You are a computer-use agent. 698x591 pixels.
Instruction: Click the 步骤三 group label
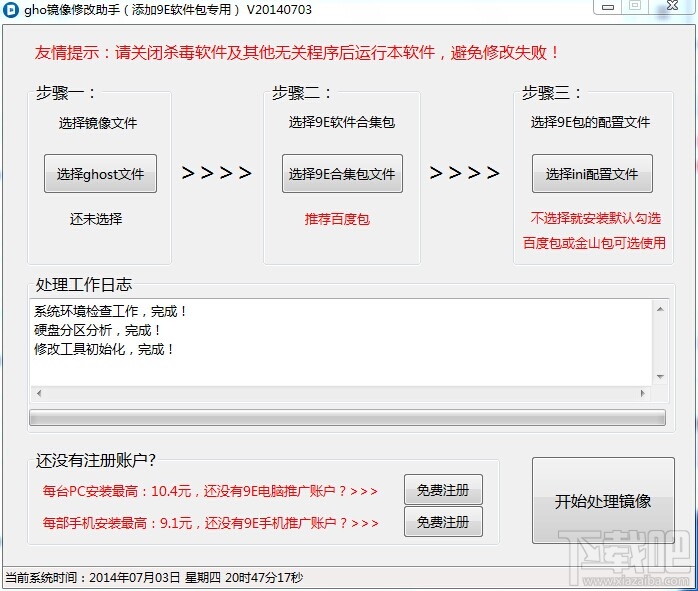pos(552,93)
